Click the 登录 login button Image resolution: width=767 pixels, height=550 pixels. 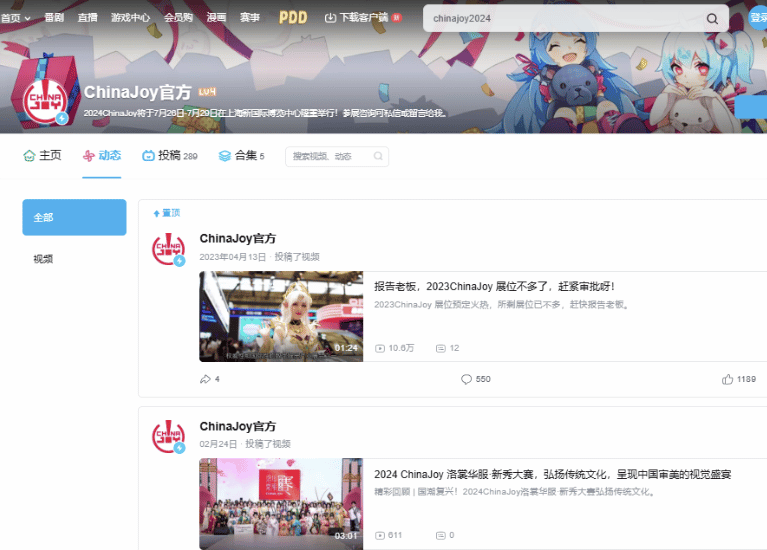pos(759,18)
